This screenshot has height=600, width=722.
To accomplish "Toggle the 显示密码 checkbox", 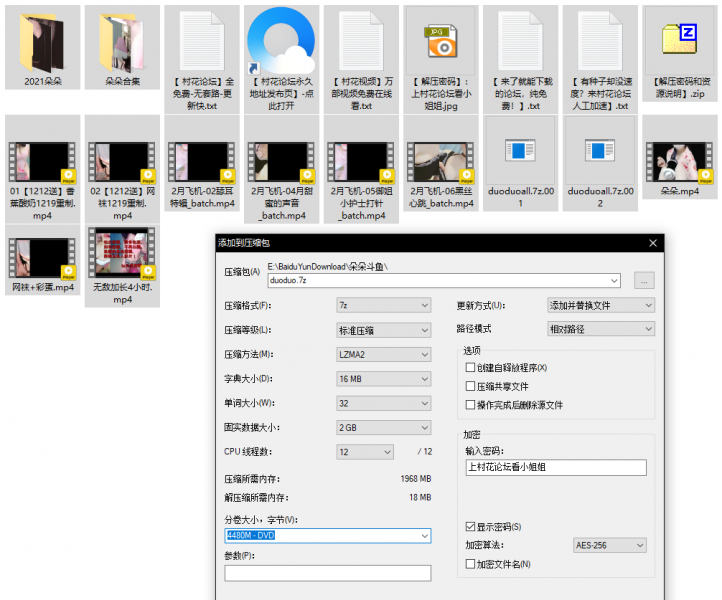I will (x=471, y=527).
